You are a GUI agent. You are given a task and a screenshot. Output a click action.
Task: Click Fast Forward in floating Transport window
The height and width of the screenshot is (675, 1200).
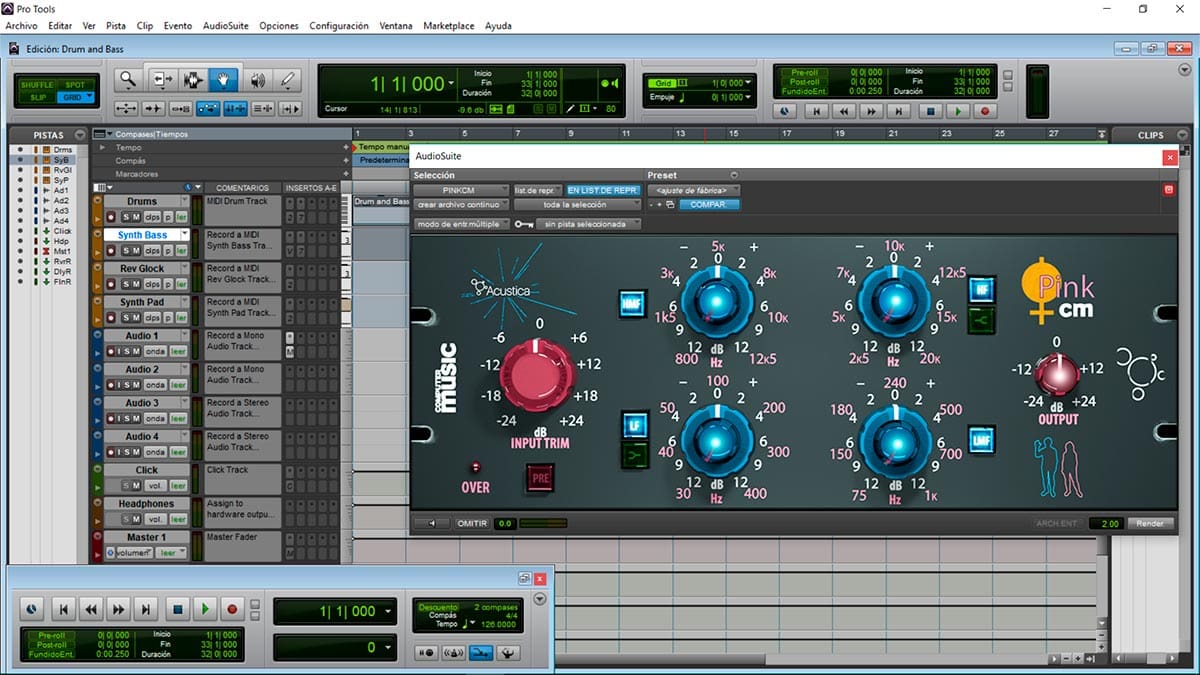119,608
